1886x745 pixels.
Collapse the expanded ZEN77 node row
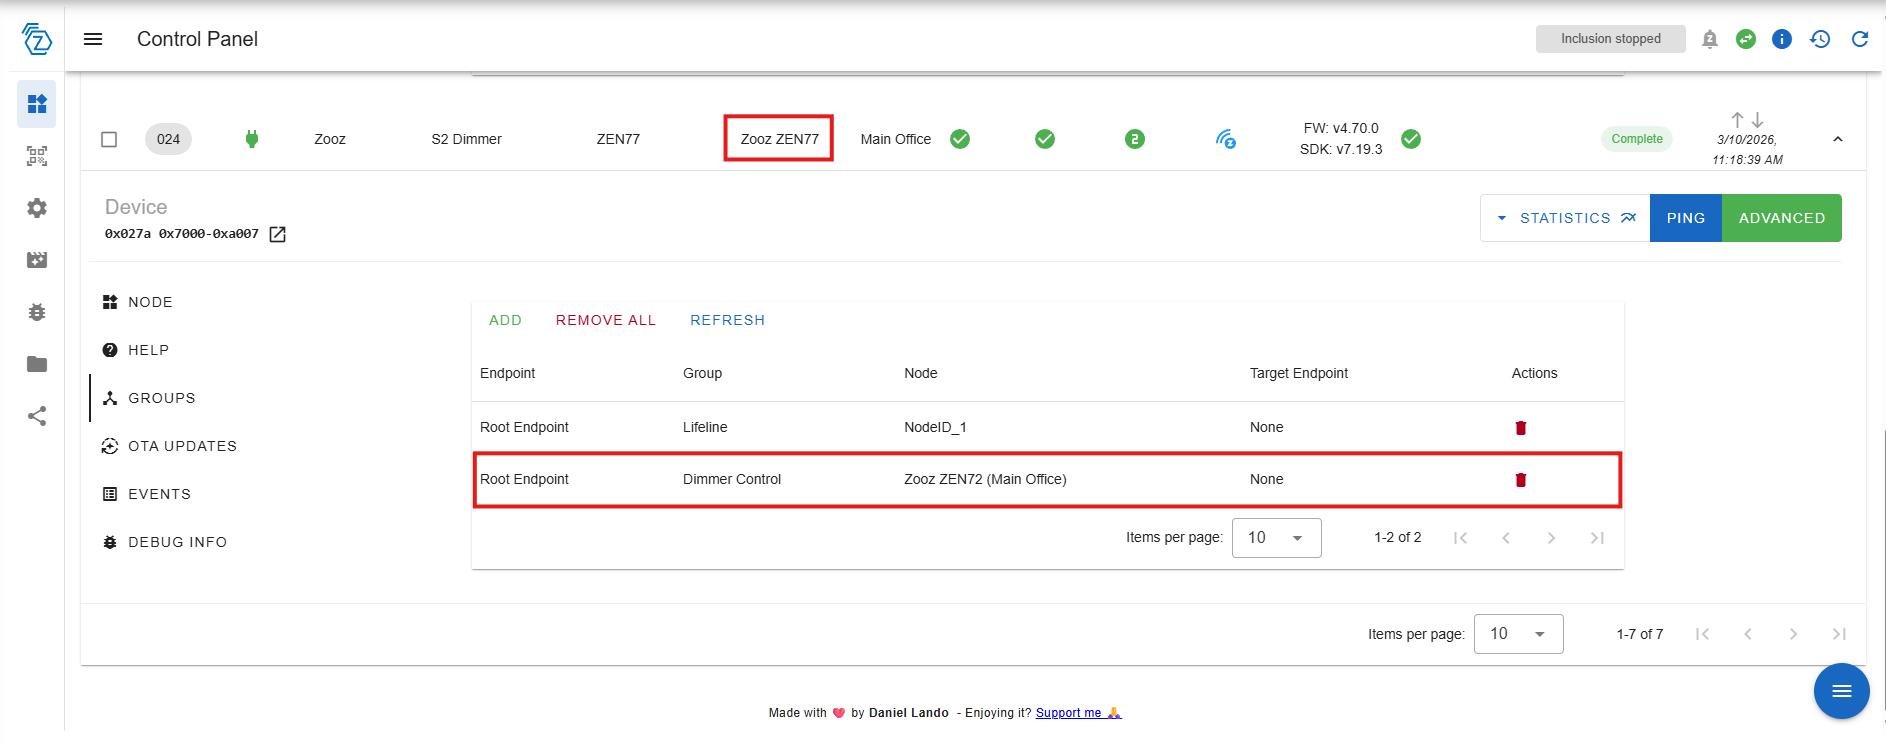point(1837,139)
